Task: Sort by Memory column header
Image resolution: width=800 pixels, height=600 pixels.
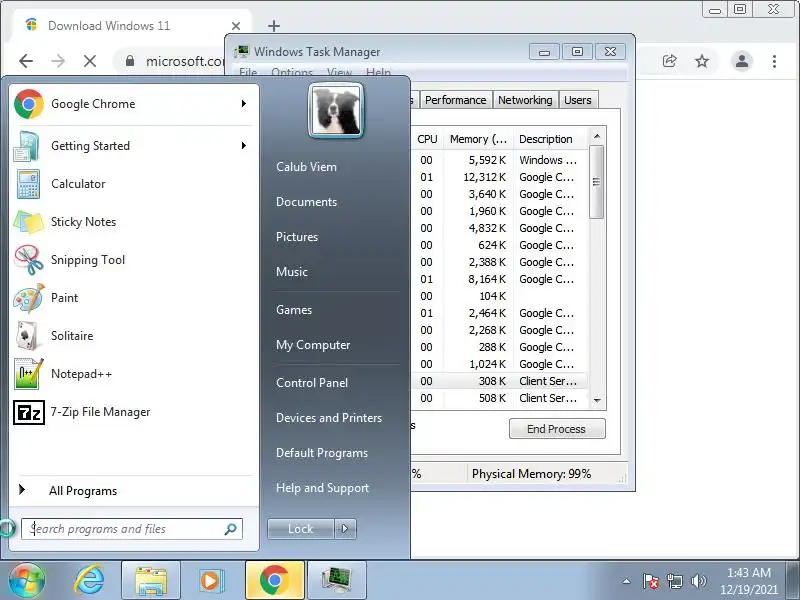Action: coord(478,139)
